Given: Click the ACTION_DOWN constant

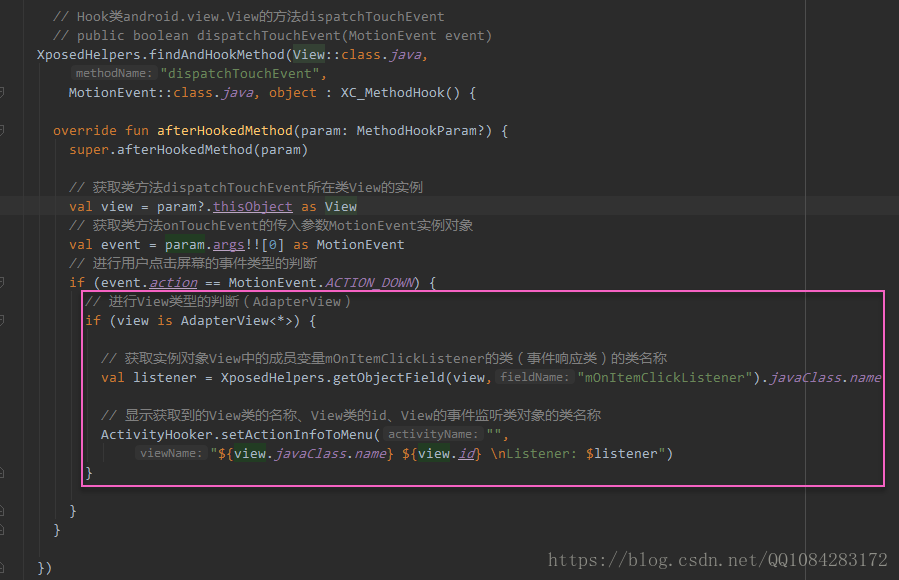Looking at the screenshot, I should (369, 283).
